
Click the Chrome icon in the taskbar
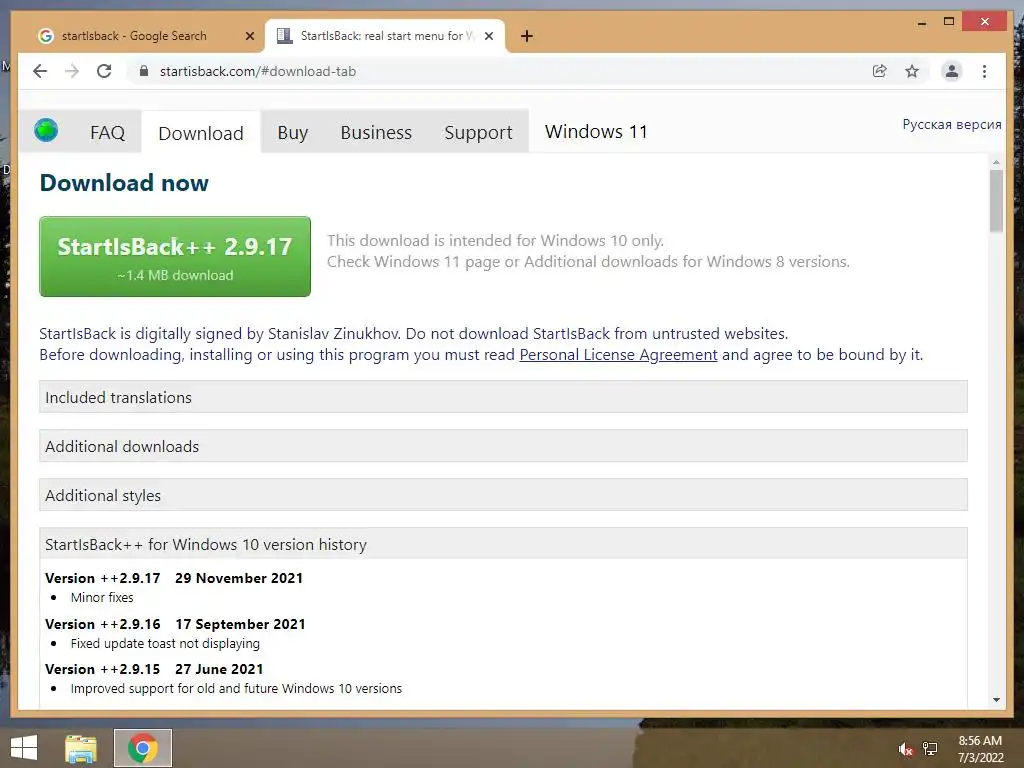click(x=143, y=748)
